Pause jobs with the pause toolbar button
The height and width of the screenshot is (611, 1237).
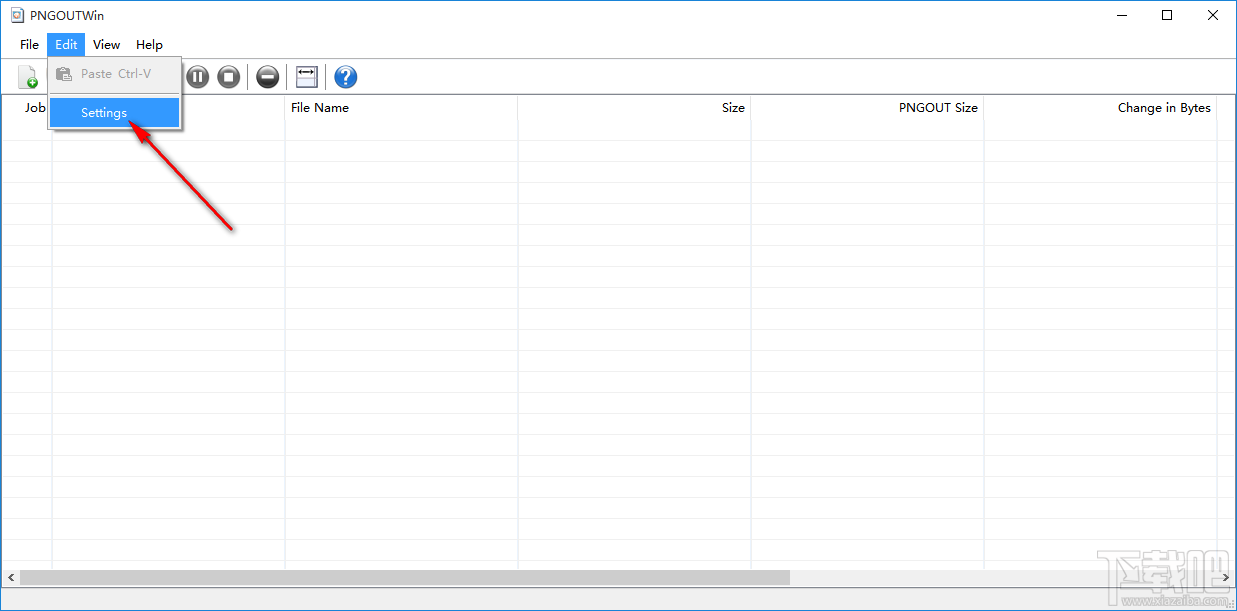(198, 77)
